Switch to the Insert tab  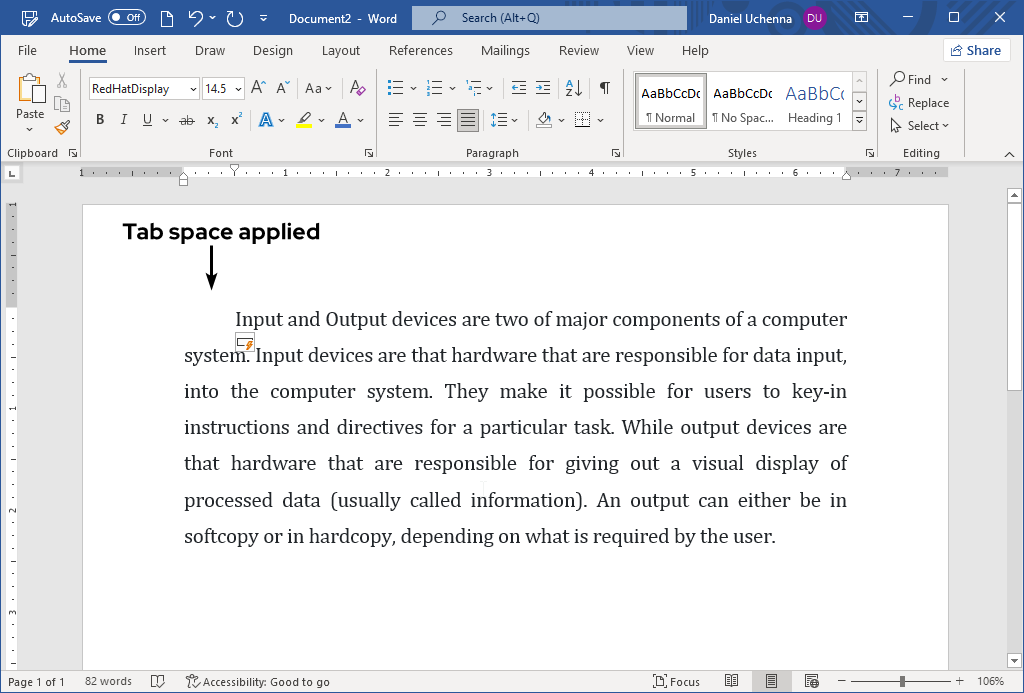(x=150, y=50)
